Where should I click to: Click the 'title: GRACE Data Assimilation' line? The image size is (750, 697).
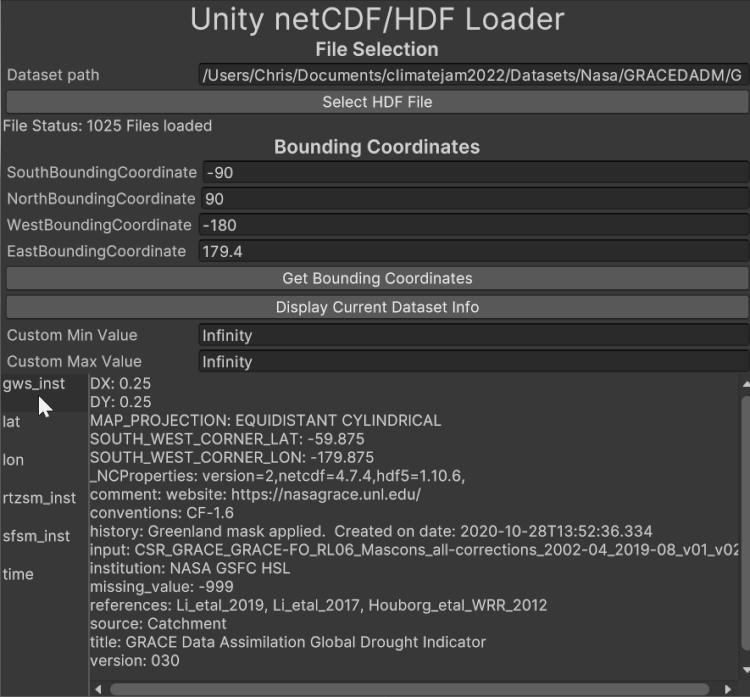click(x=288, y=642)
